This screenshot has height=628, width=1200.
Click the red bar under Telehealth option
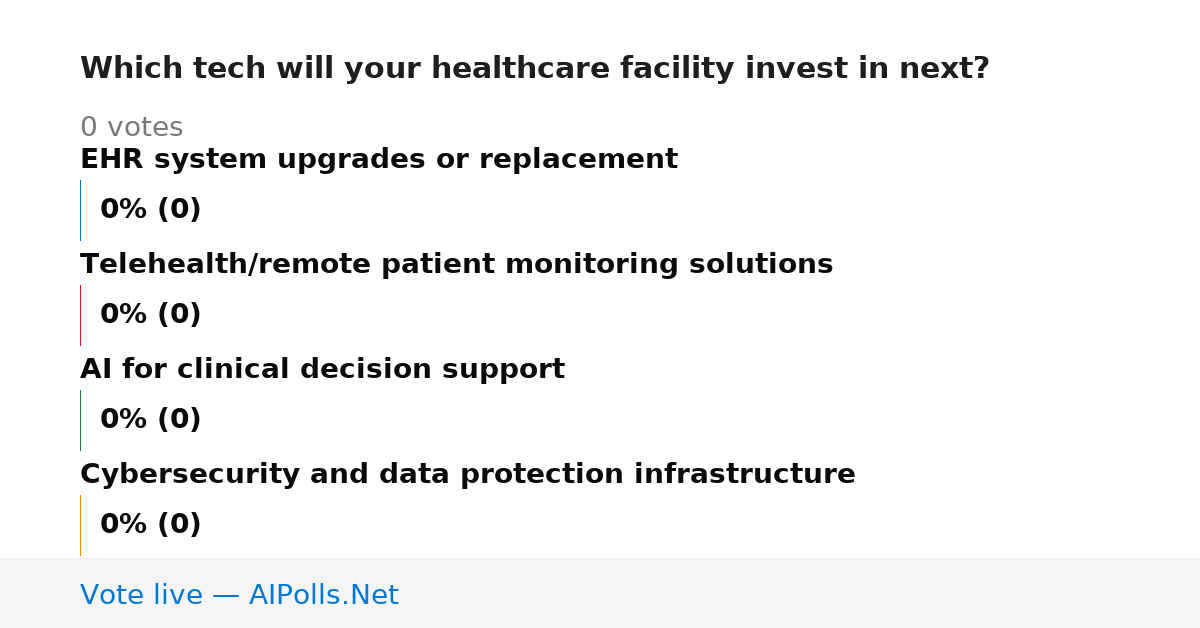coord(80,315)
